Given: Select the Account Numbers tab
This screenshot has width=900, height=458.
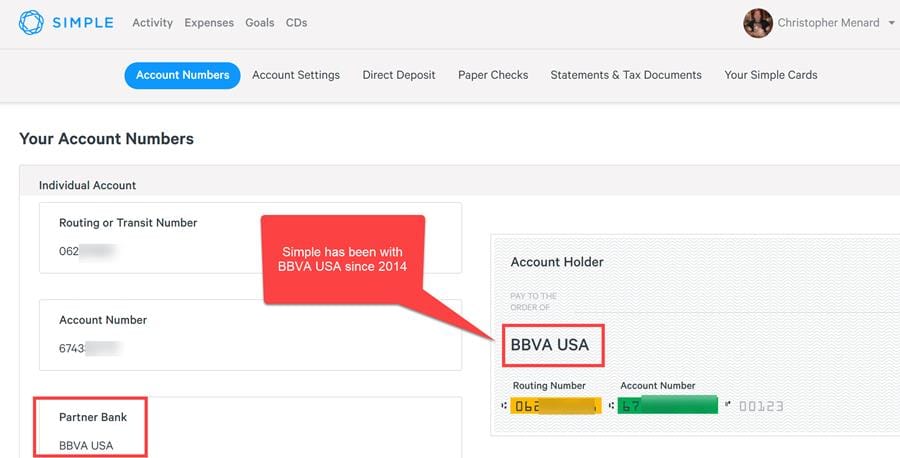Looking at the screenshot, I should click(183, 75).
